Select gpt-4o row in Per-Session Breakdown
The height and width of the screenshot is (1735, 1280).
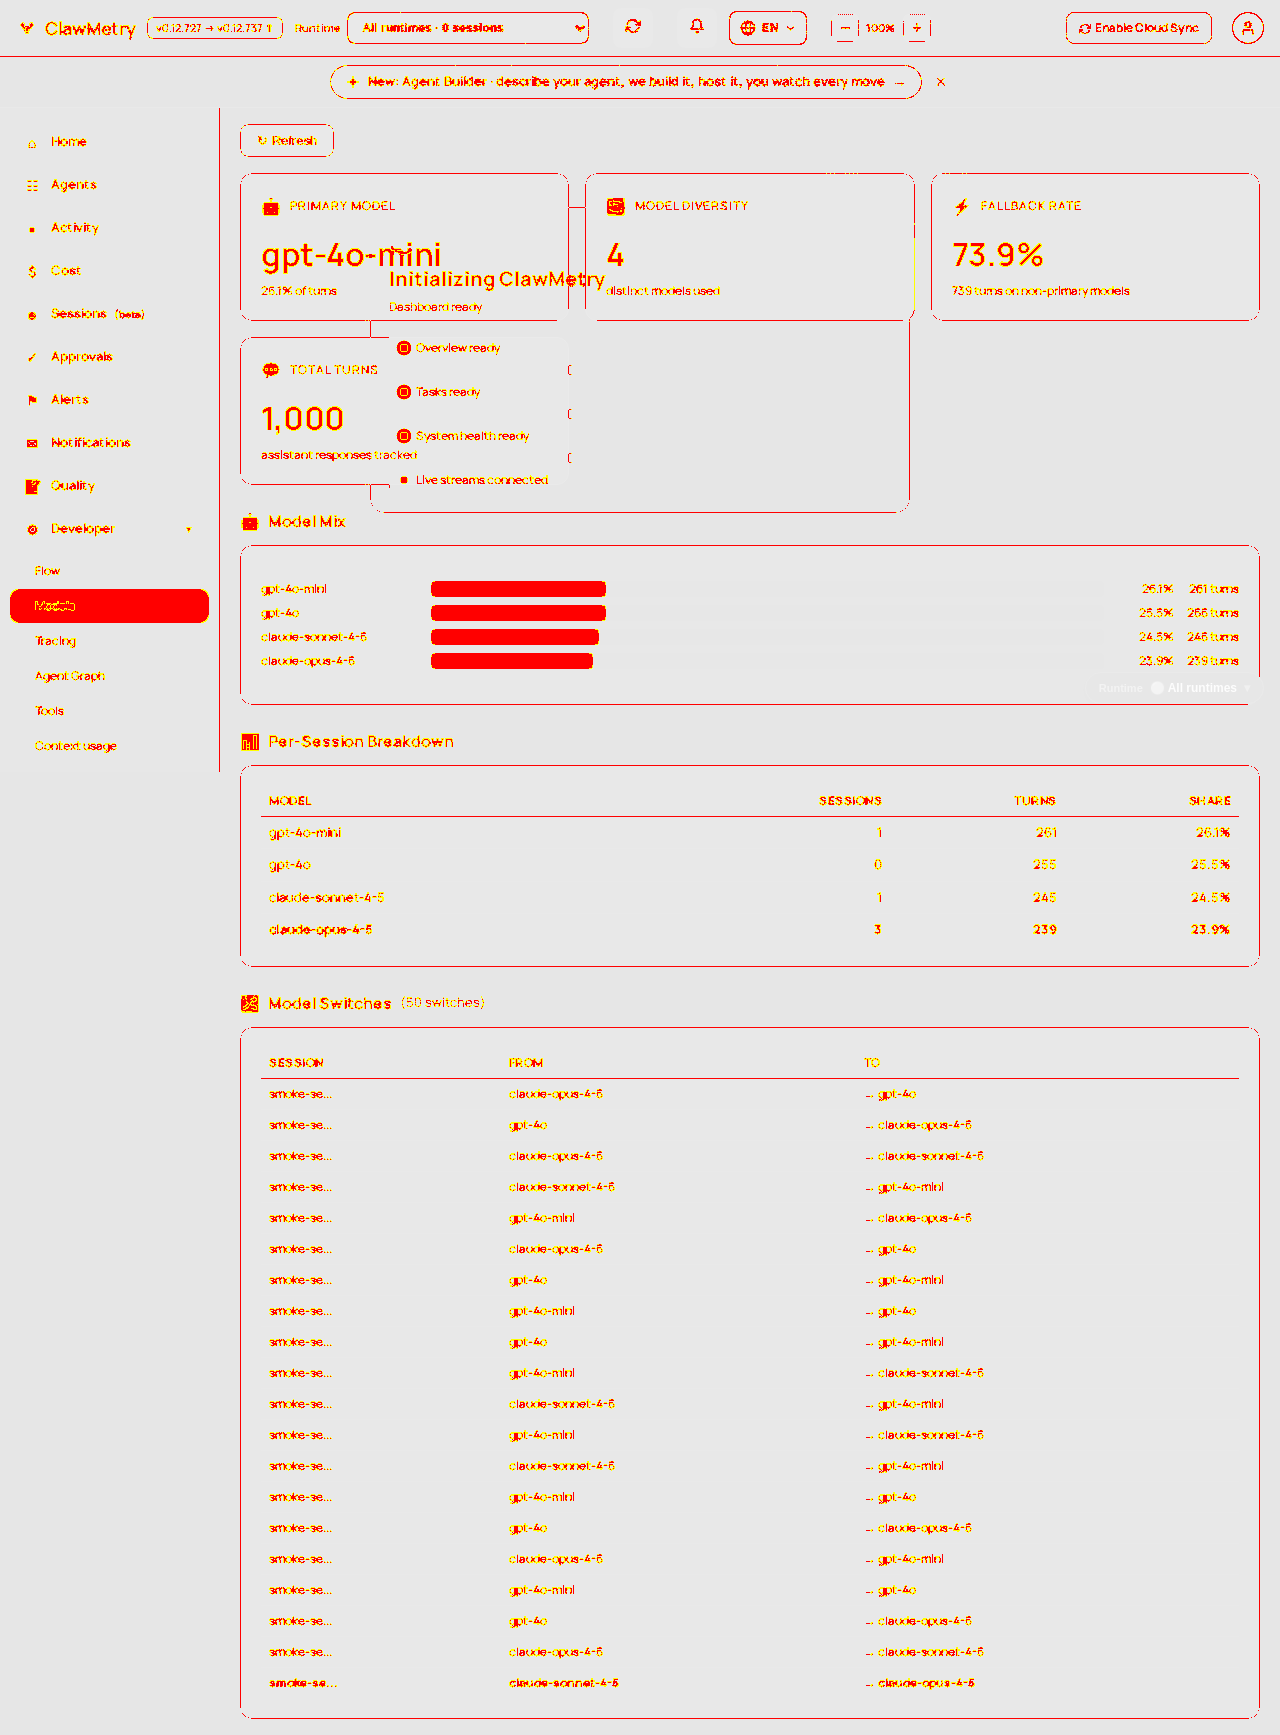pyautogui.click(x=750, y=865)
